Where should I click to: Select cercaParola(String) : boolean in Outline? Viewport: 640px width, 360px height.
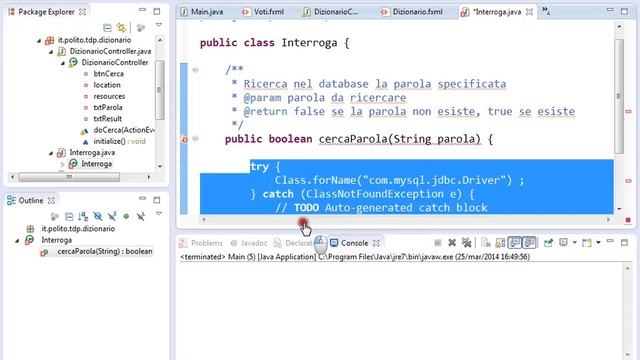(x=104, y=251)
